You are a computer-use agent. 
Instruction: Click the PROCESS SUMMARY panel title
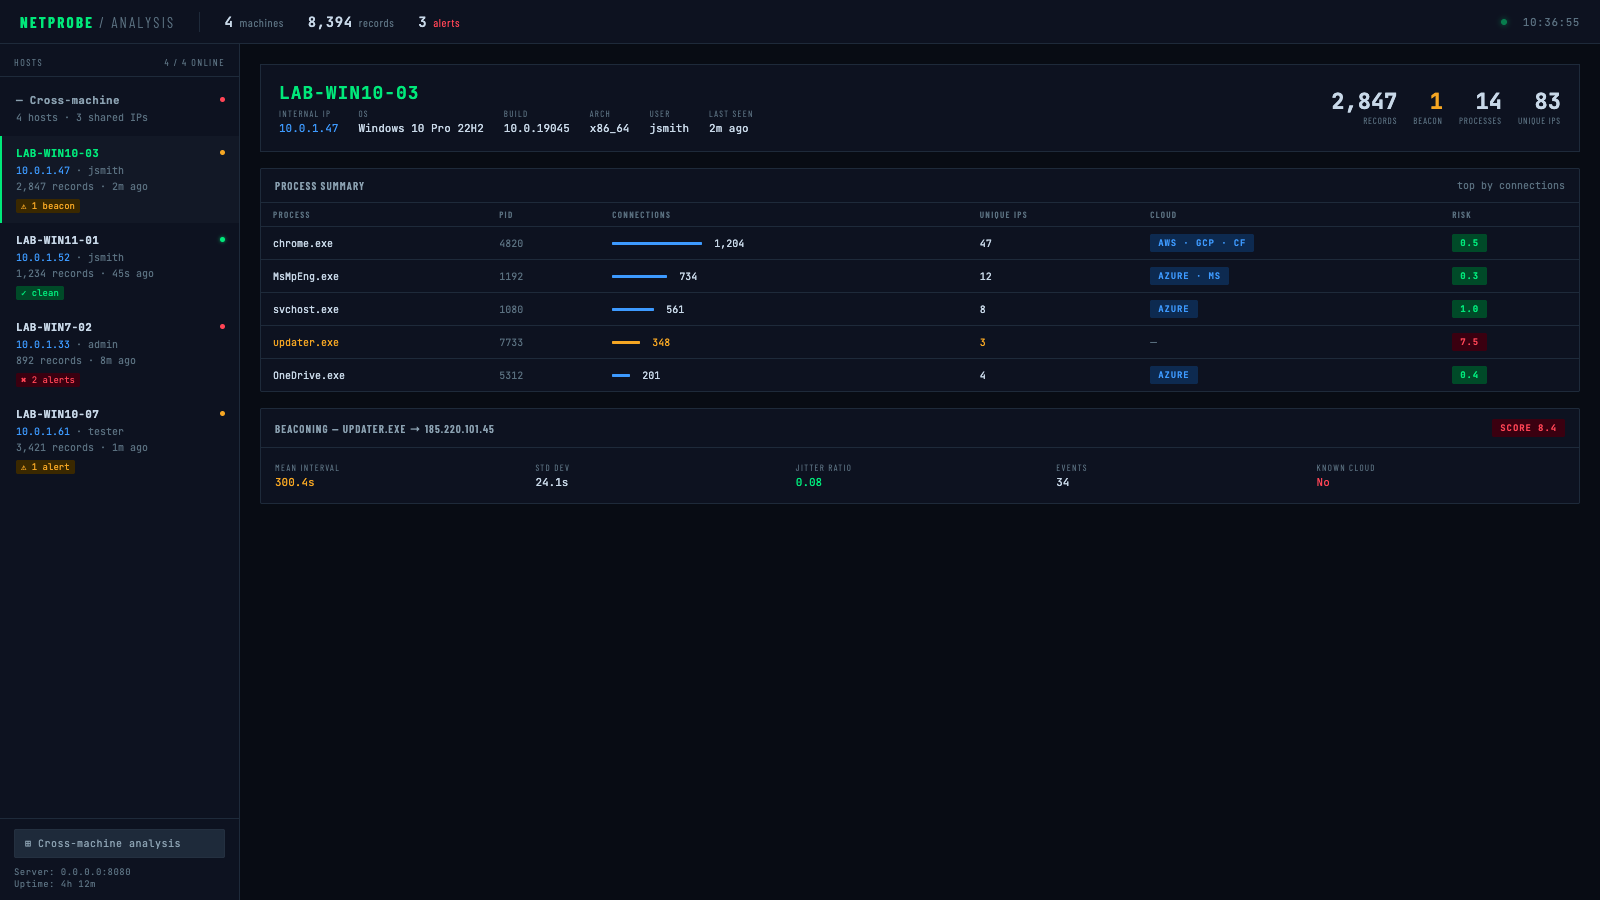[320, 186]
